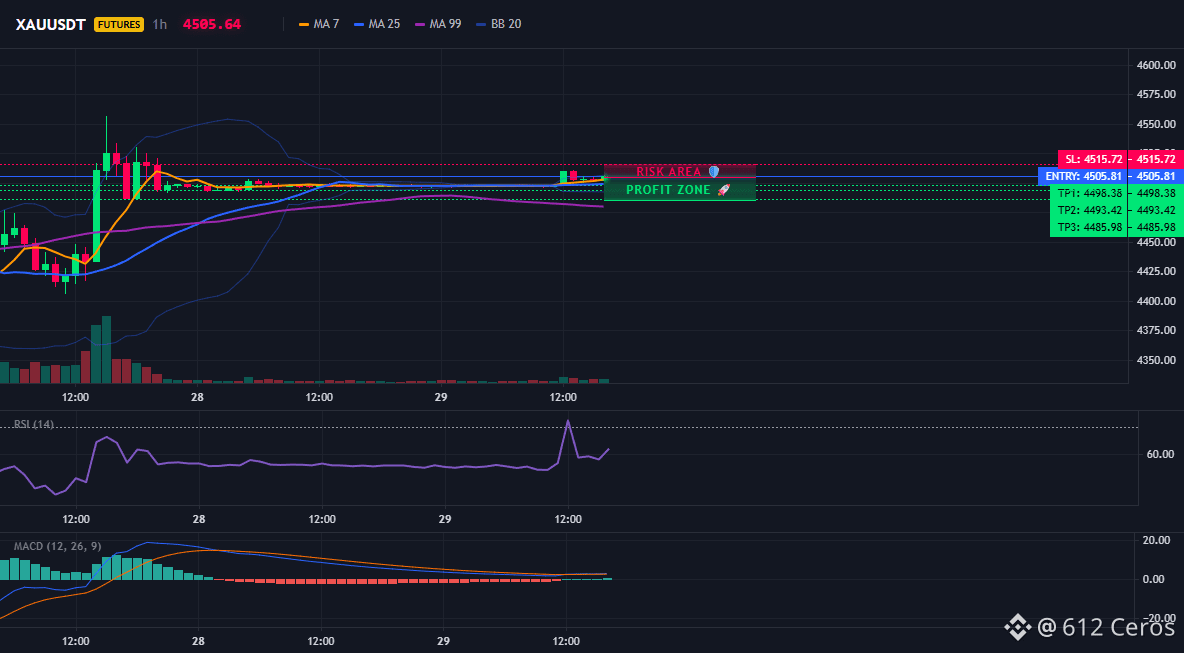1184x653 pixels.
Task: Click the Binance logo icon in watermark
Action: 1017,626
